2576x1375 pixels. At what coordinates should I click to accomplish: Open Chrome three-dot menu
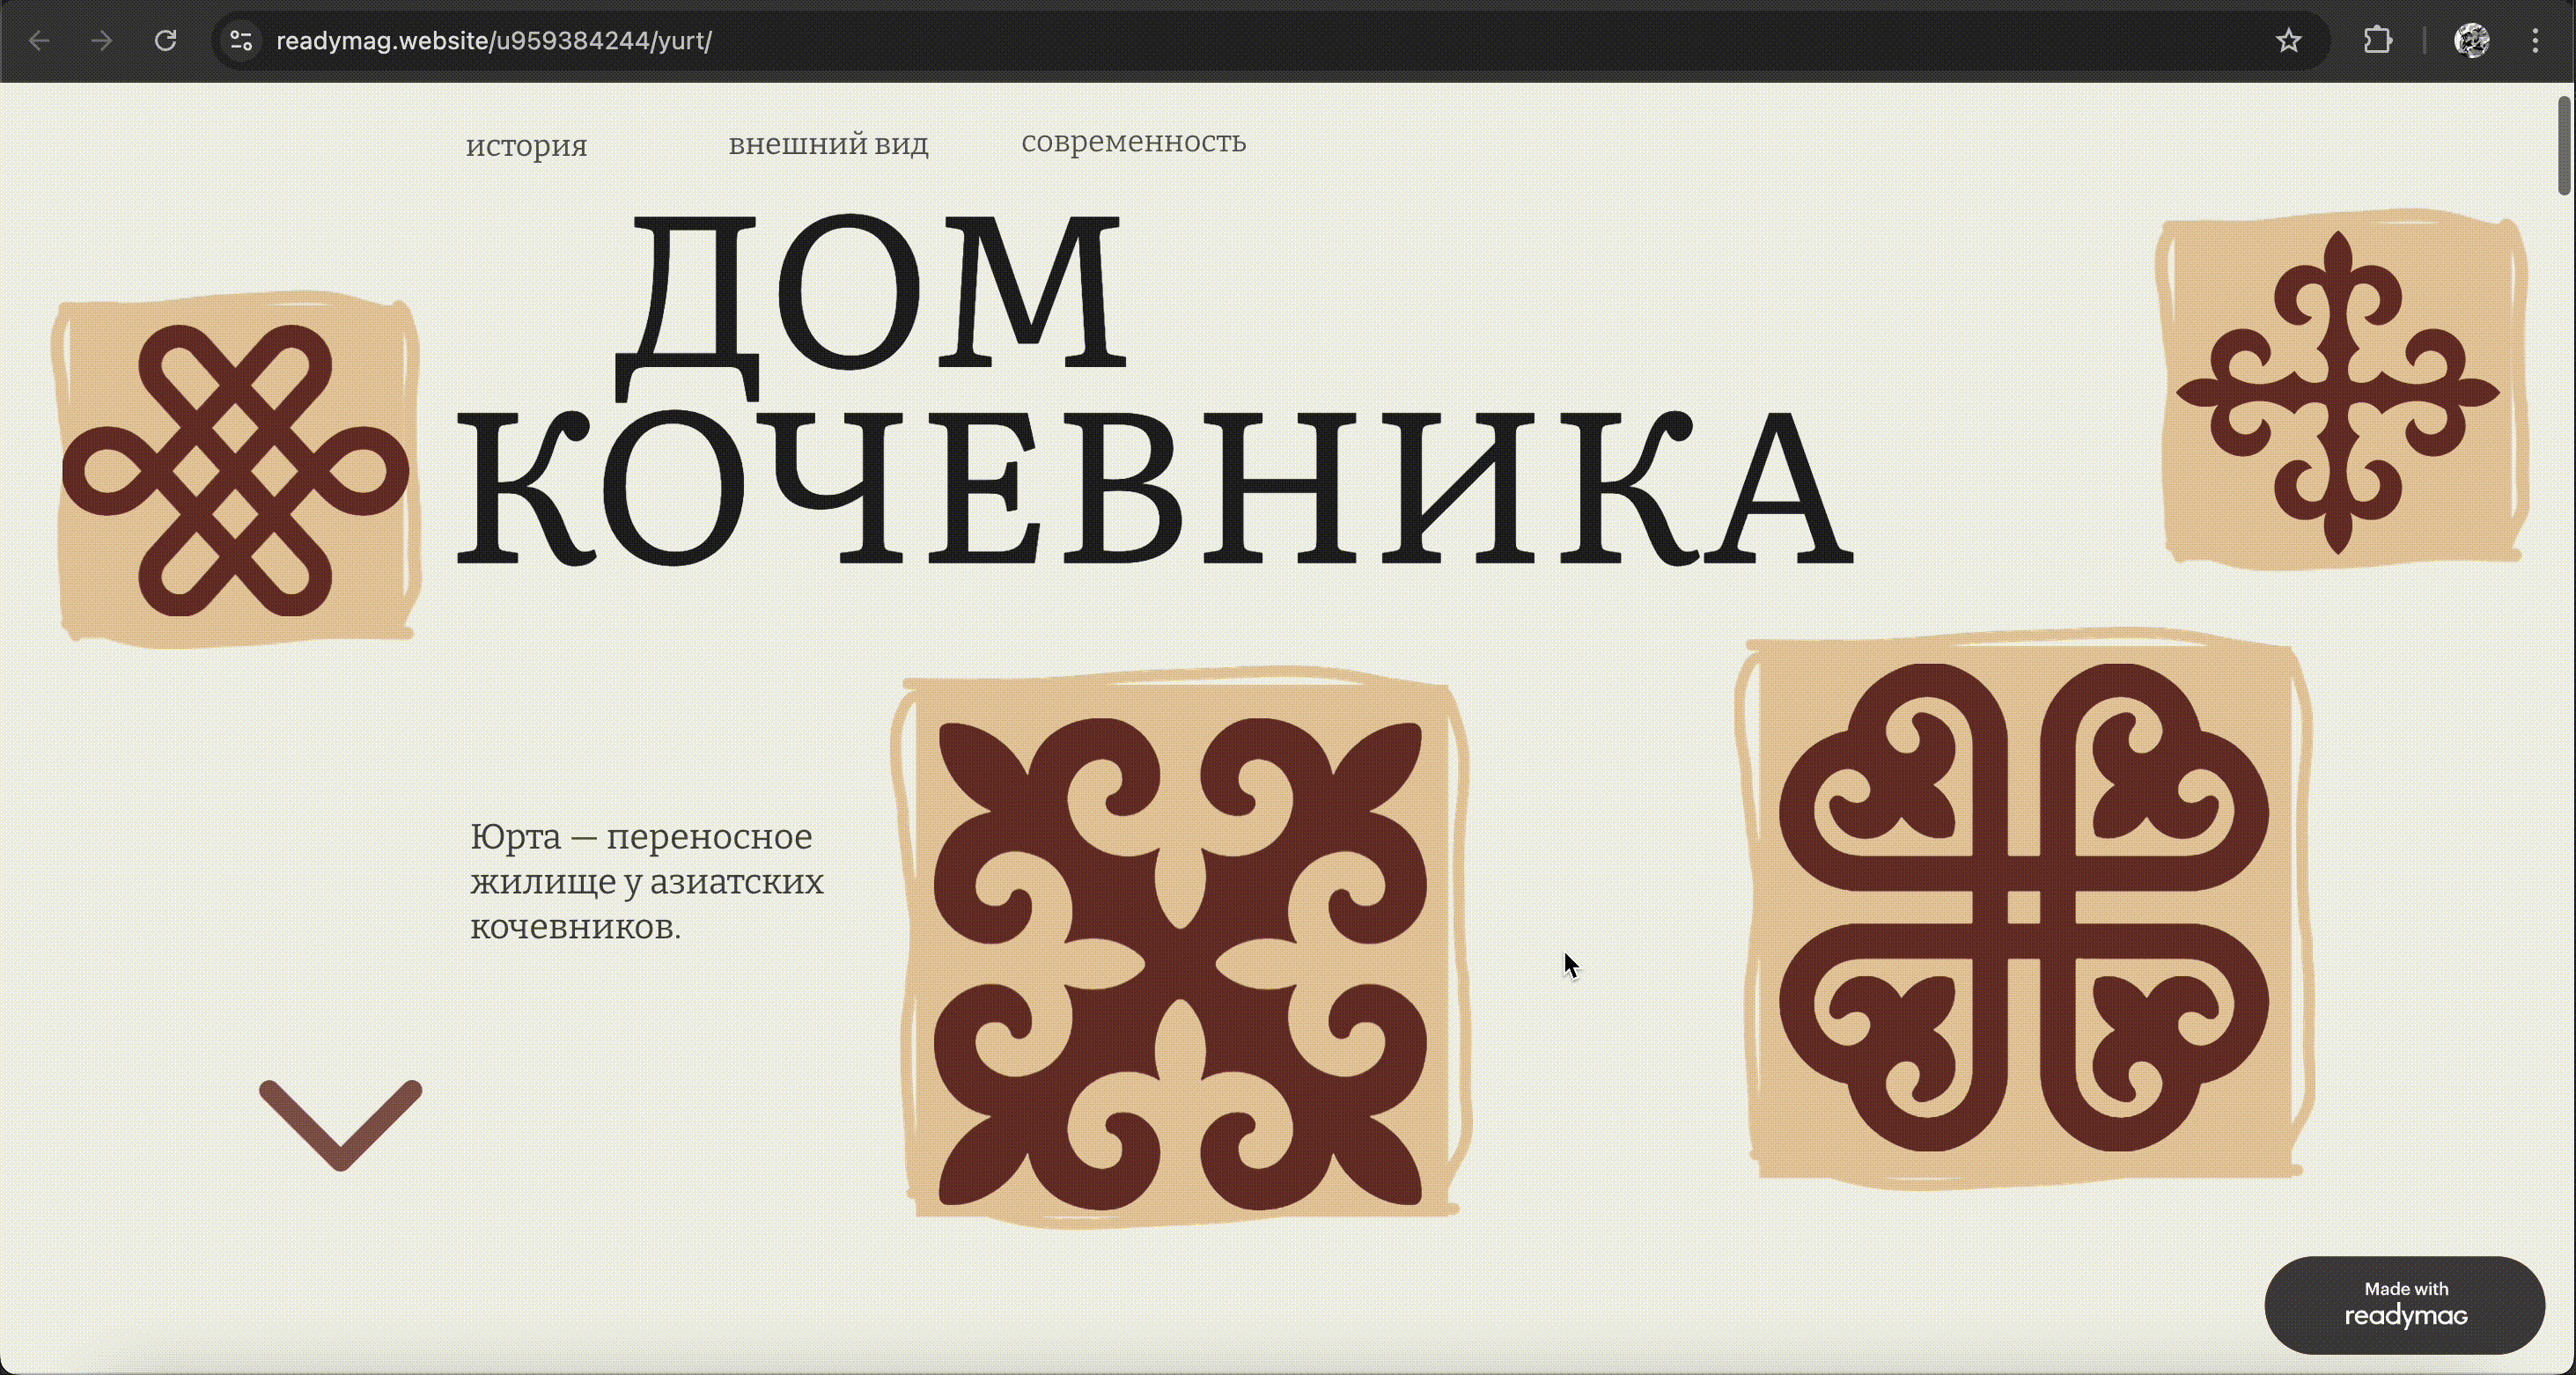pyautogui.click(x=2535, y=41)
